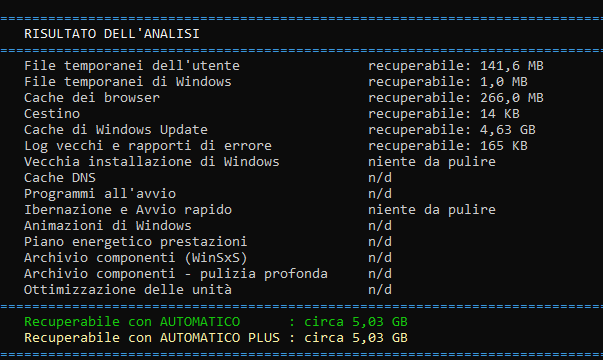Image resolution: width=603 pixels, height=360 pixels.
Task: Select the 'Animazioni di Windows' label
Action: coord(108,225)
